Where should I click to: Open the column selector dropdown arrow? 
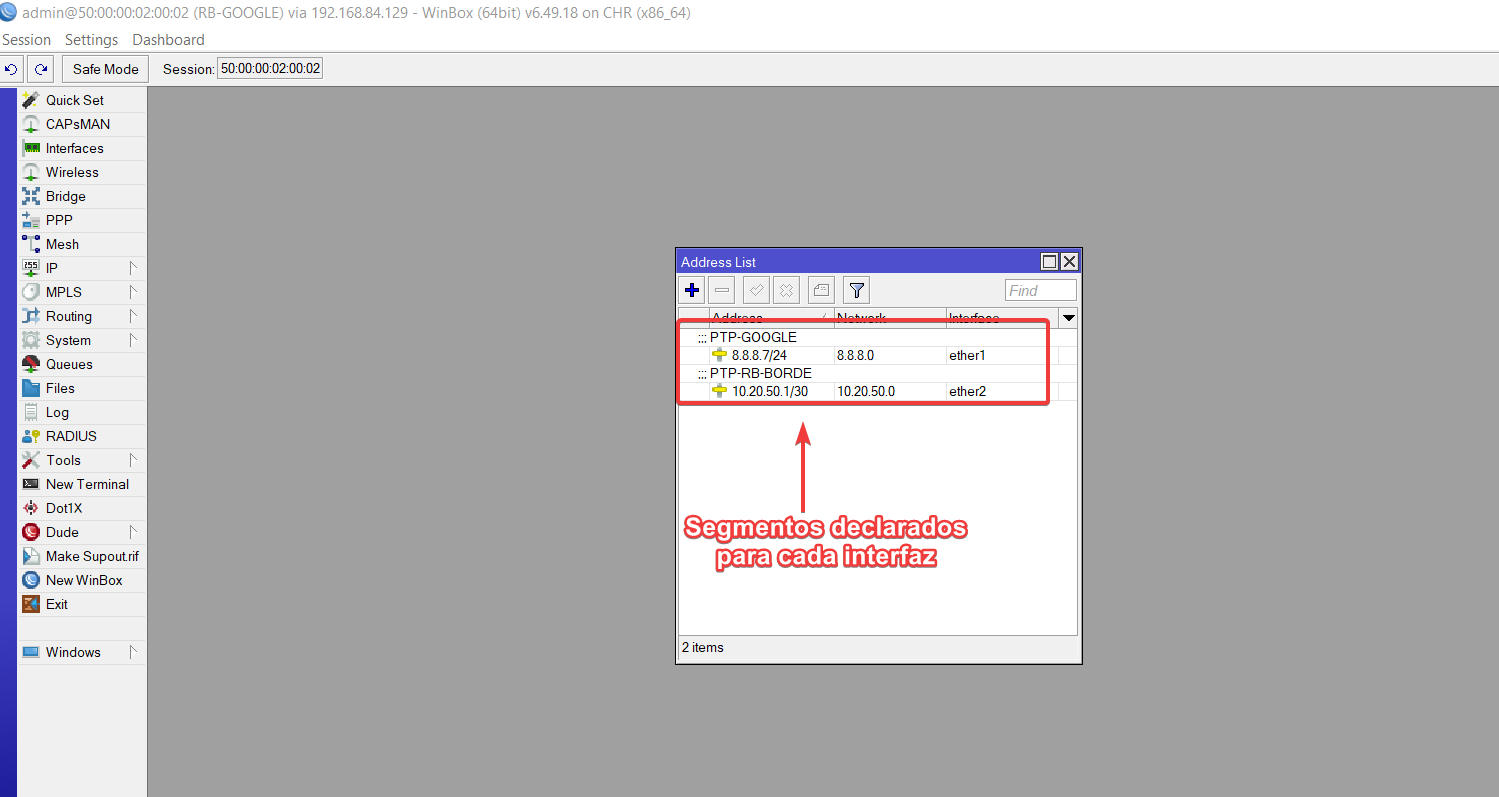point(1068,318)
